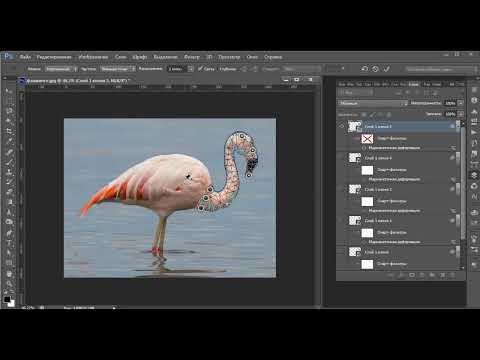Click the delete layer trash icon
The height and width of the screenshot is (360, 480).
pyautogui.click(x=453, y=275)
